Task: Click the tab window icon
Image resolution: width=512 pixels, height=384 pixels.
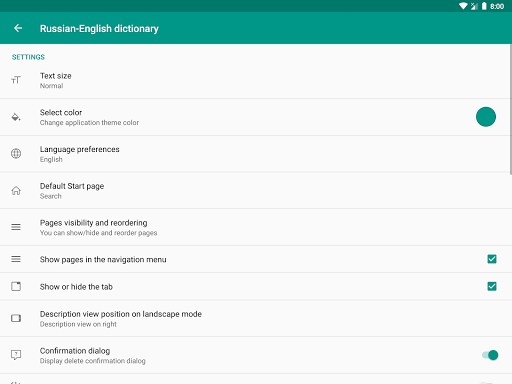Action: tap(16, 286)
